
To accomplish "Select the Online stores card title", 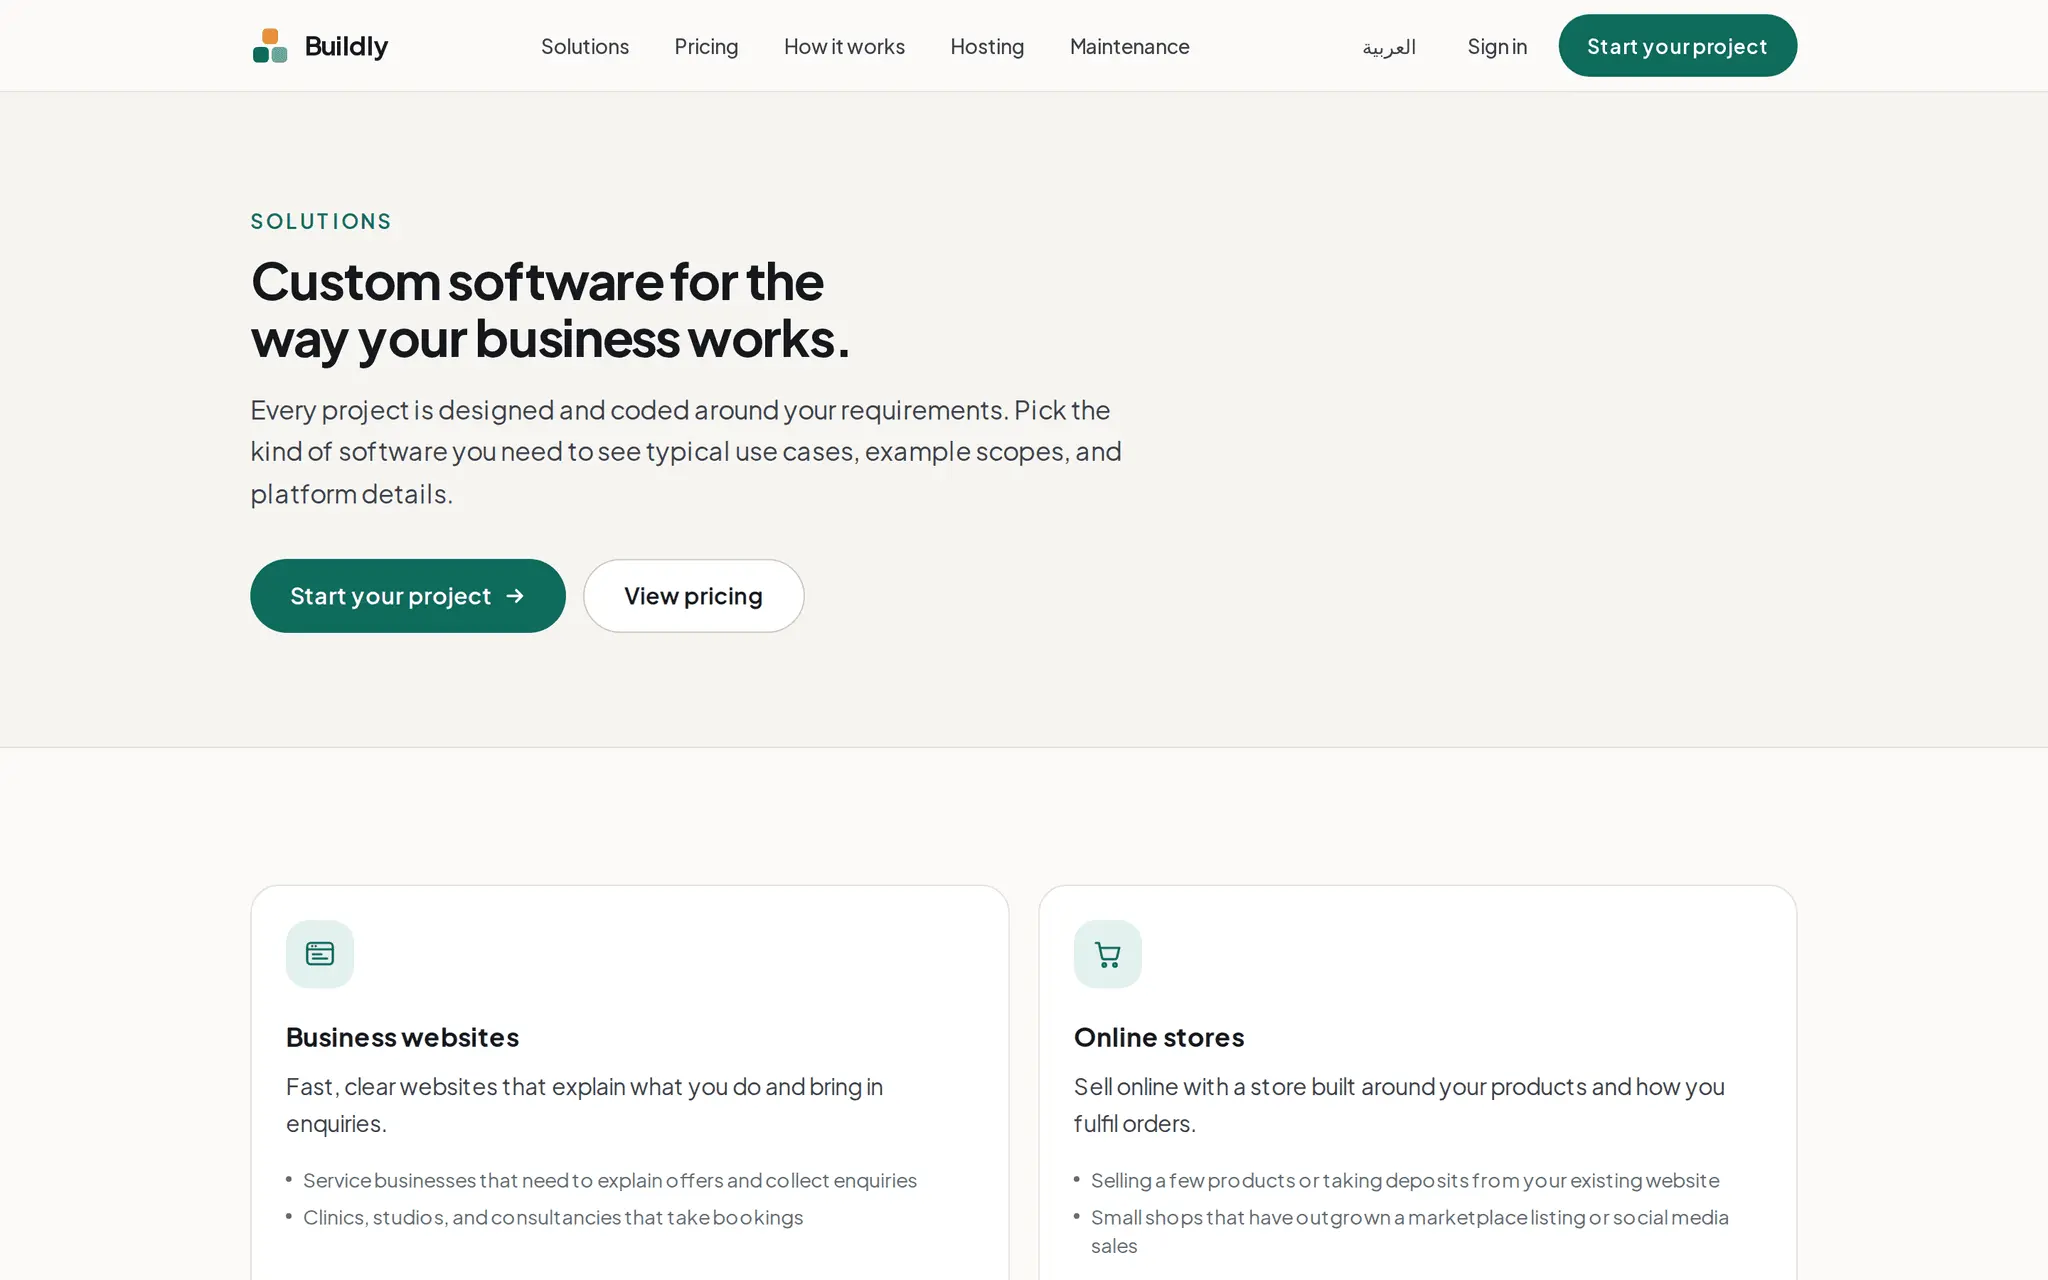I will pos(1159,1037).
